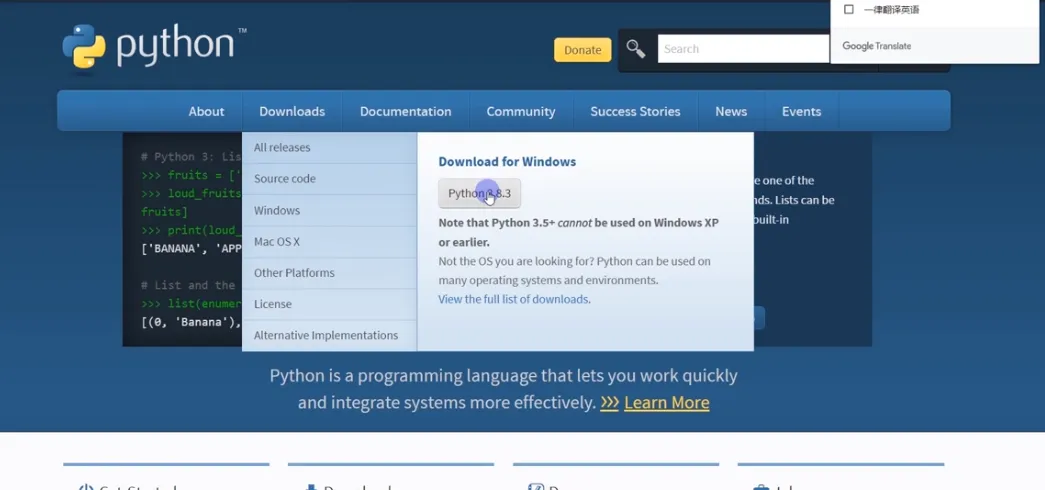Viewport: 1045px width, 490px height.
Task: Tick the checkbox in Google Translate popup
Action: click(x=848, y=9)
